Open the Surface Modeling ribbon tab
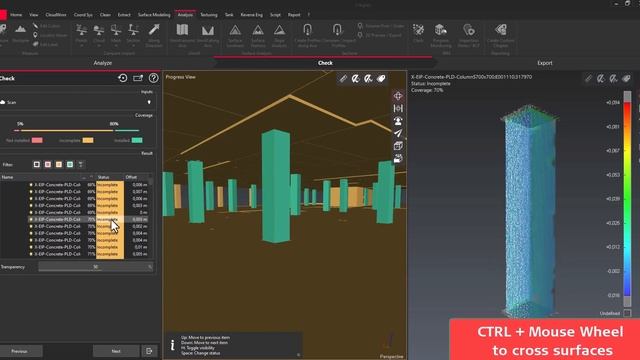Viewport: 640px width, 360px height. coord(154,15)
